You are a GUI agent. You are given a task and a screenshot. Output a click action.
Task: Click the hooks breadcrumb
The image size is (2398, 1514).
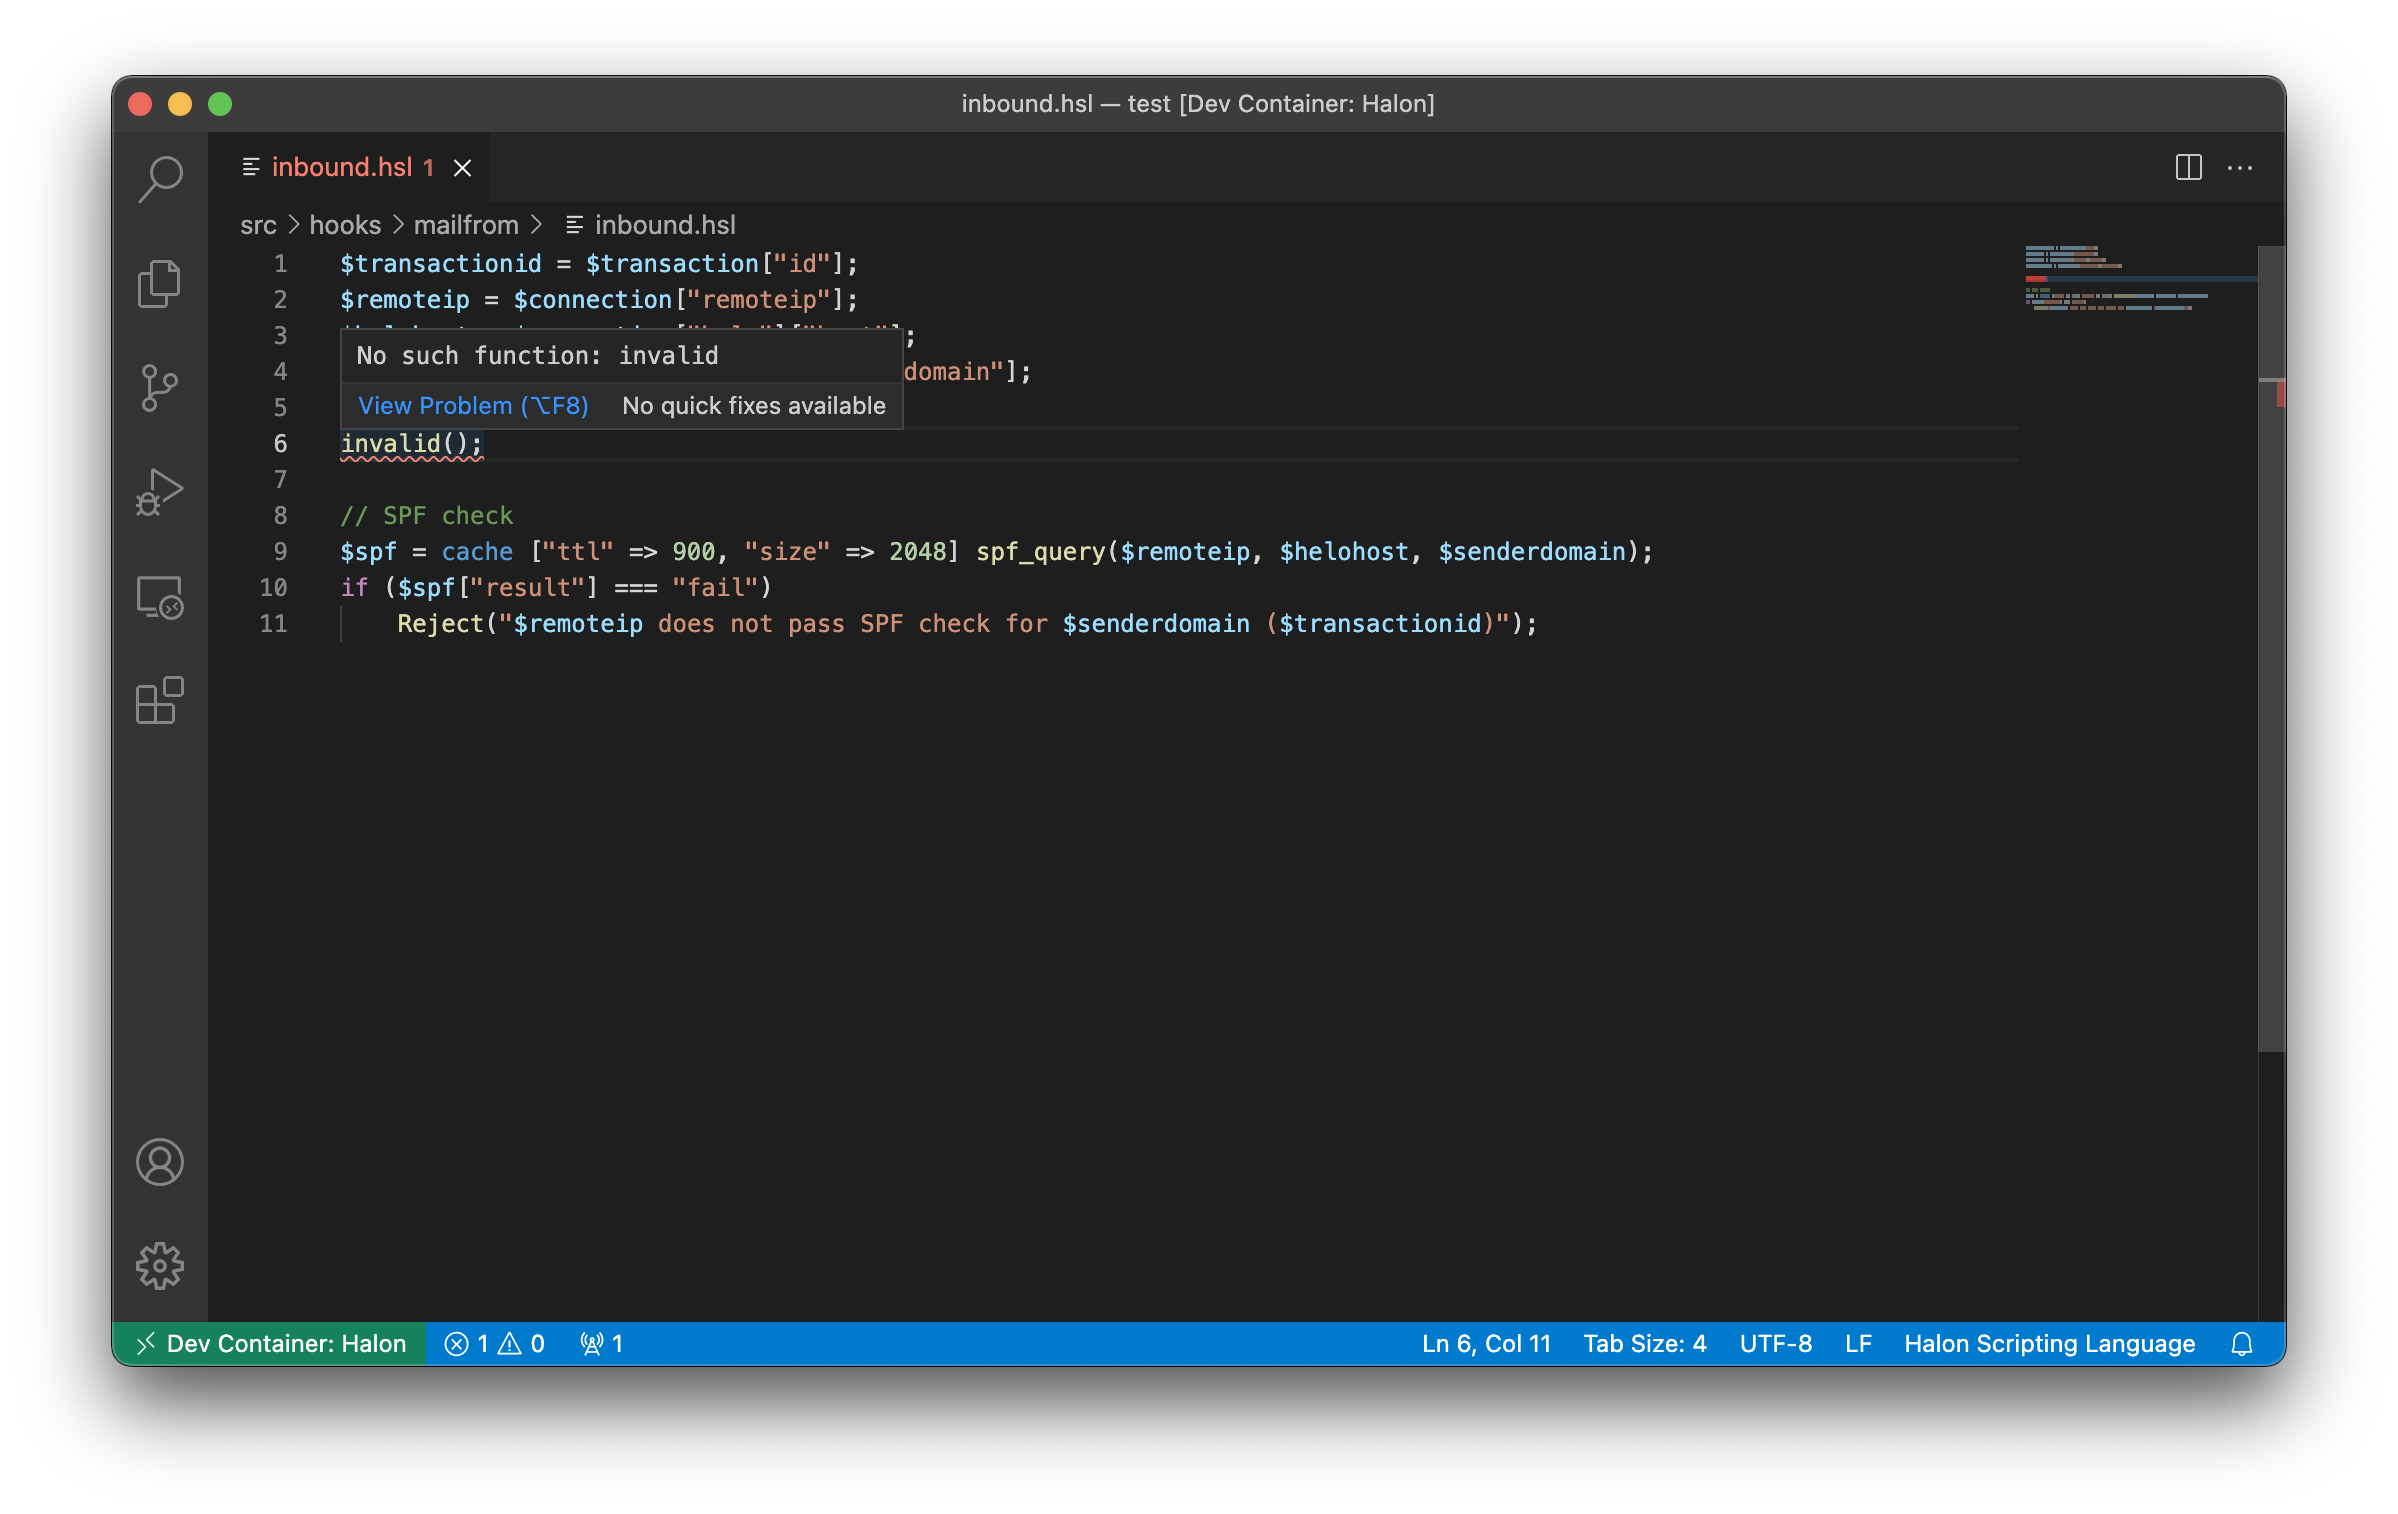pyautogui.click(x=345, y=225)
